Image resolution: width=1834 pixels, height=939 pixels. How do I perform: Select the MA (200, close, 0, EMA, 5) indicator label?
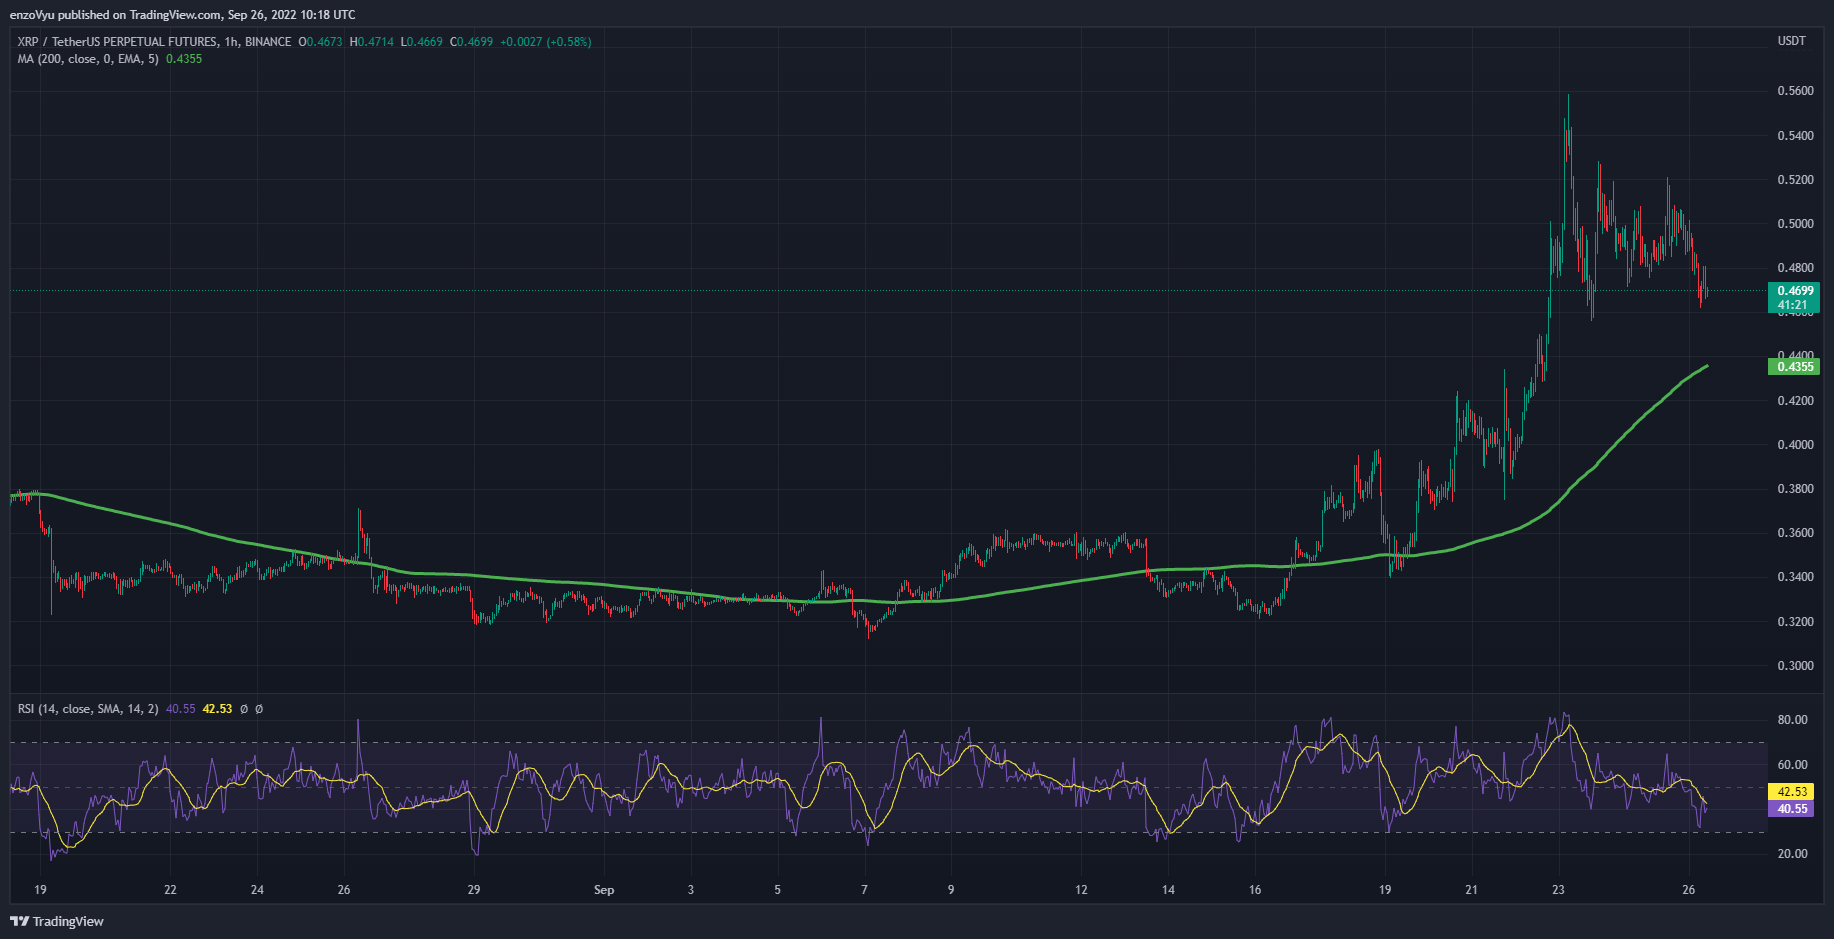coord(88,59)
